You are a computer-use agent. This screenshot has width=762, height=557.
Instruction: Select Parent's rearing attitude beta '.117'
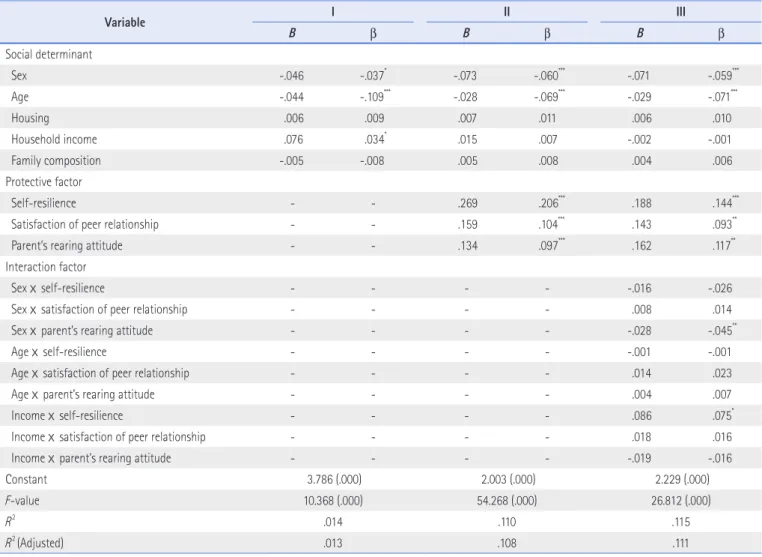coord(724,245)
